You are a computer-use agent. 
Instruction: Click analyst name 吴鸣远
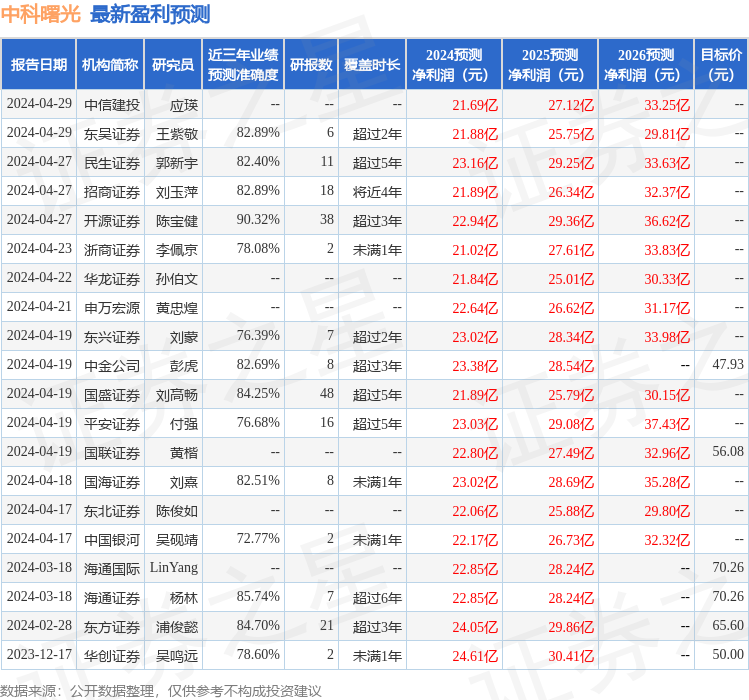point(177,656)
